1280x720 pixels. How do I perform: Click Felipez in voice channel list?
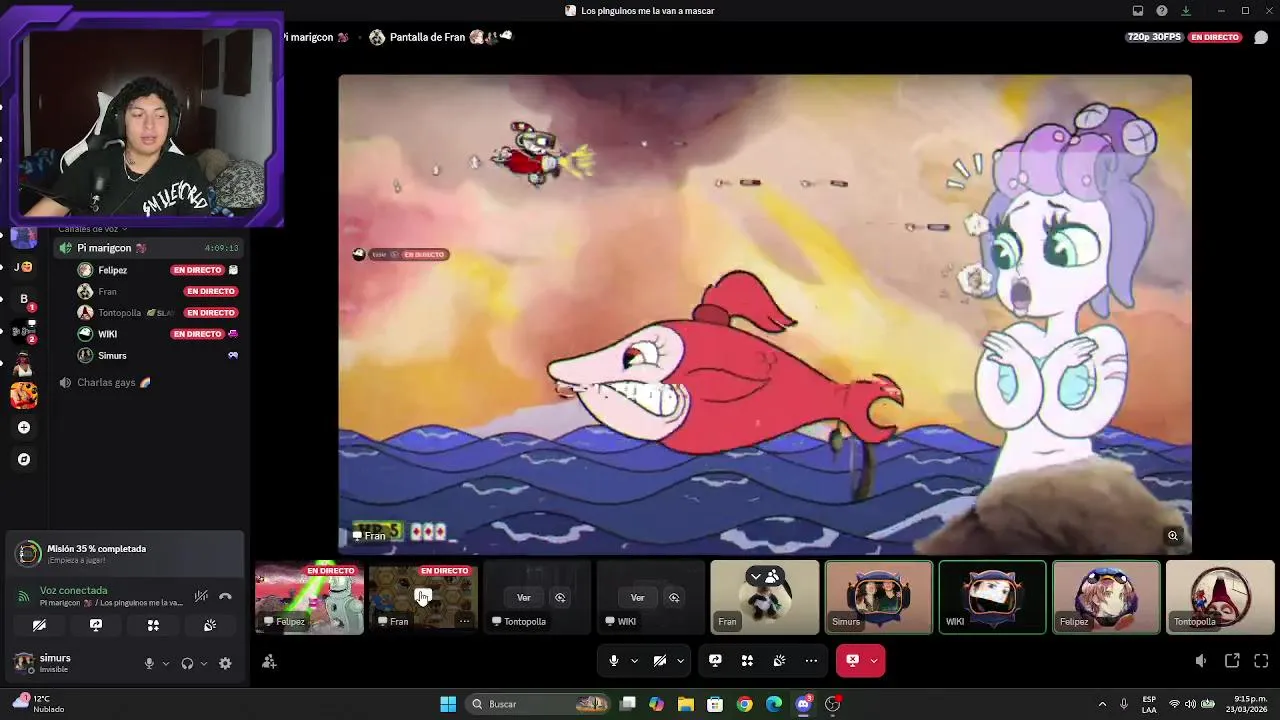[112, 270]
